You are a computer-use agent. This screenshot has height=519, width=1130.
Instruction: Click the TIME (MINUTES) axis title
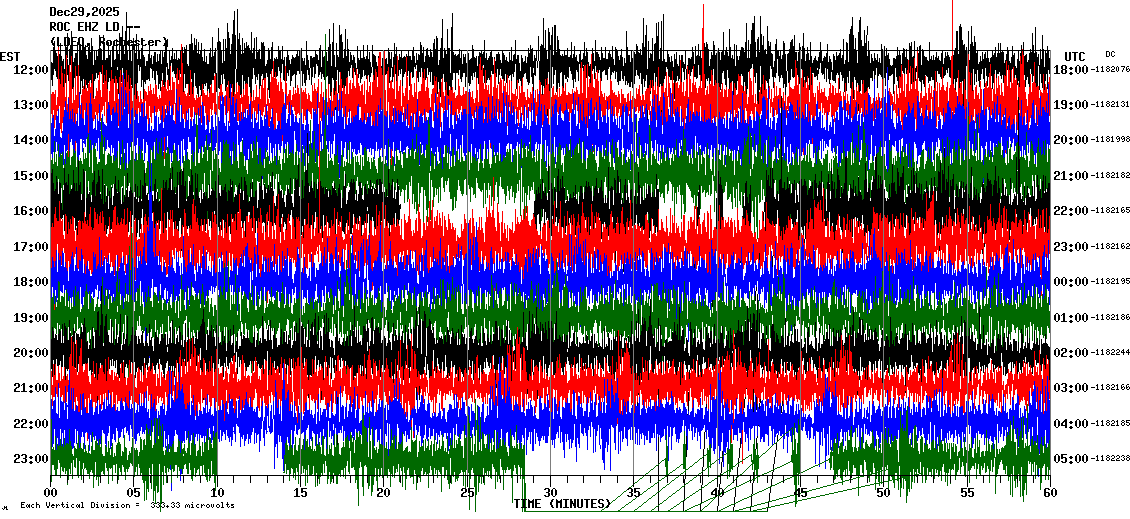point(562,504)
